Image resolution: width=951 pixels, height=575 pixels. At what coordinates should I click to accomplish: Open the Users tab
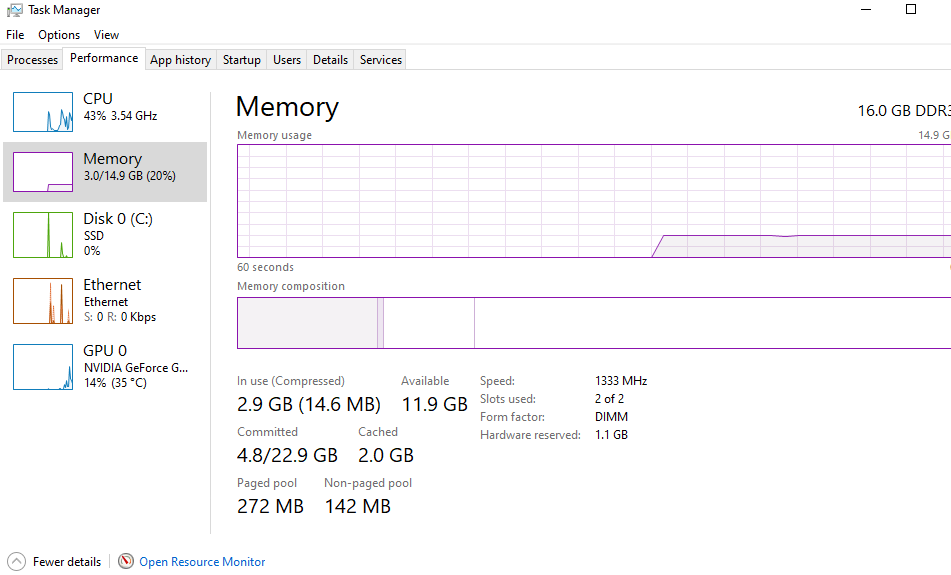(x=287, y=60)
